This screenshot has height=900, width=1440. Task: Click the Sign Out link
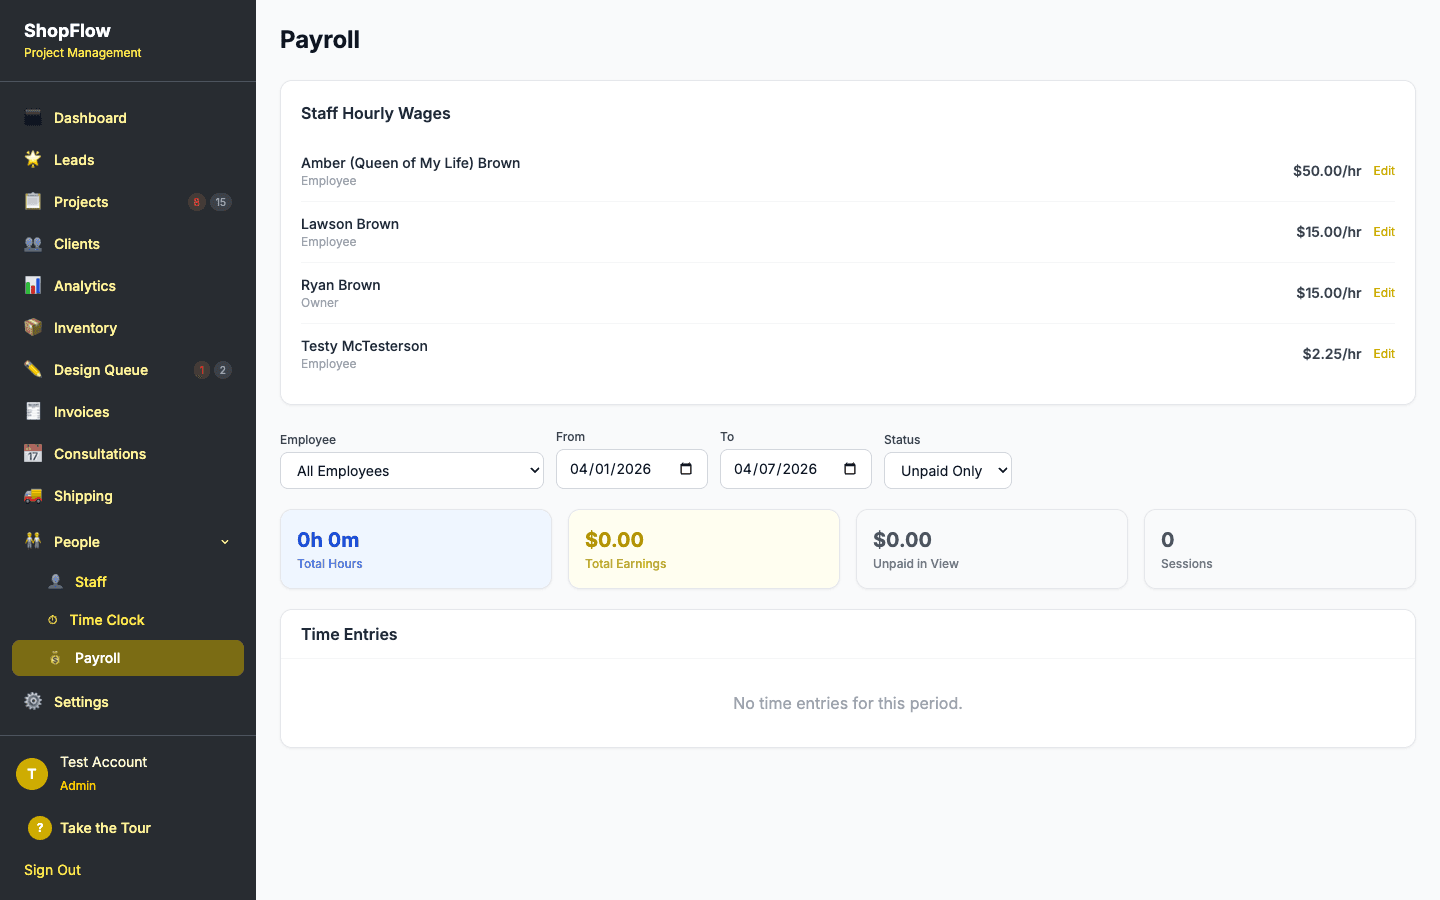[52, 869]
